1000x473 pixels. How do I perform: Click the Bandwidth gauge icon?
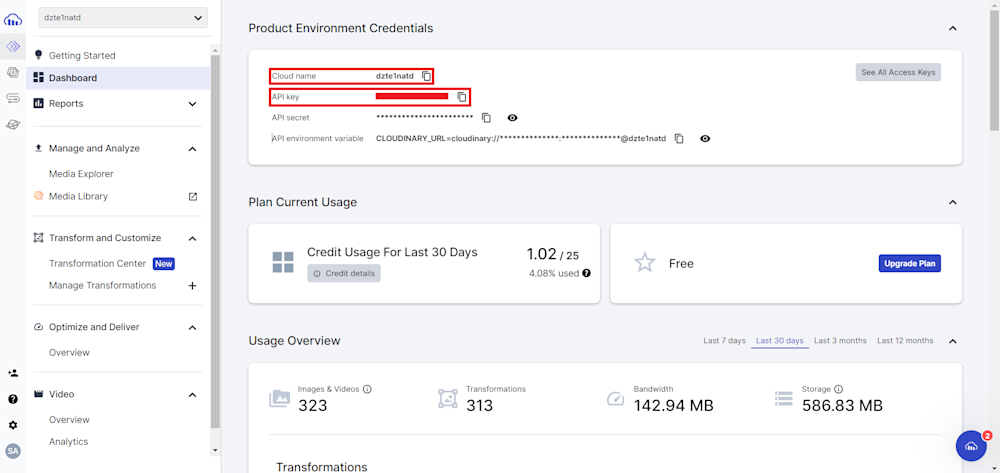pos(615,398)
